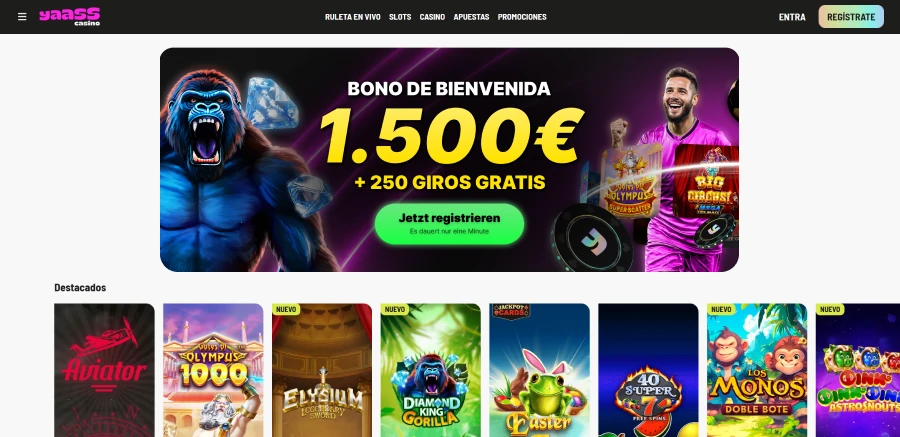Image resolution: width=900 pixels, height=437 pixels.
Task: Open Gates of Olympus 1000 game
Action: (x=213, y=370)
